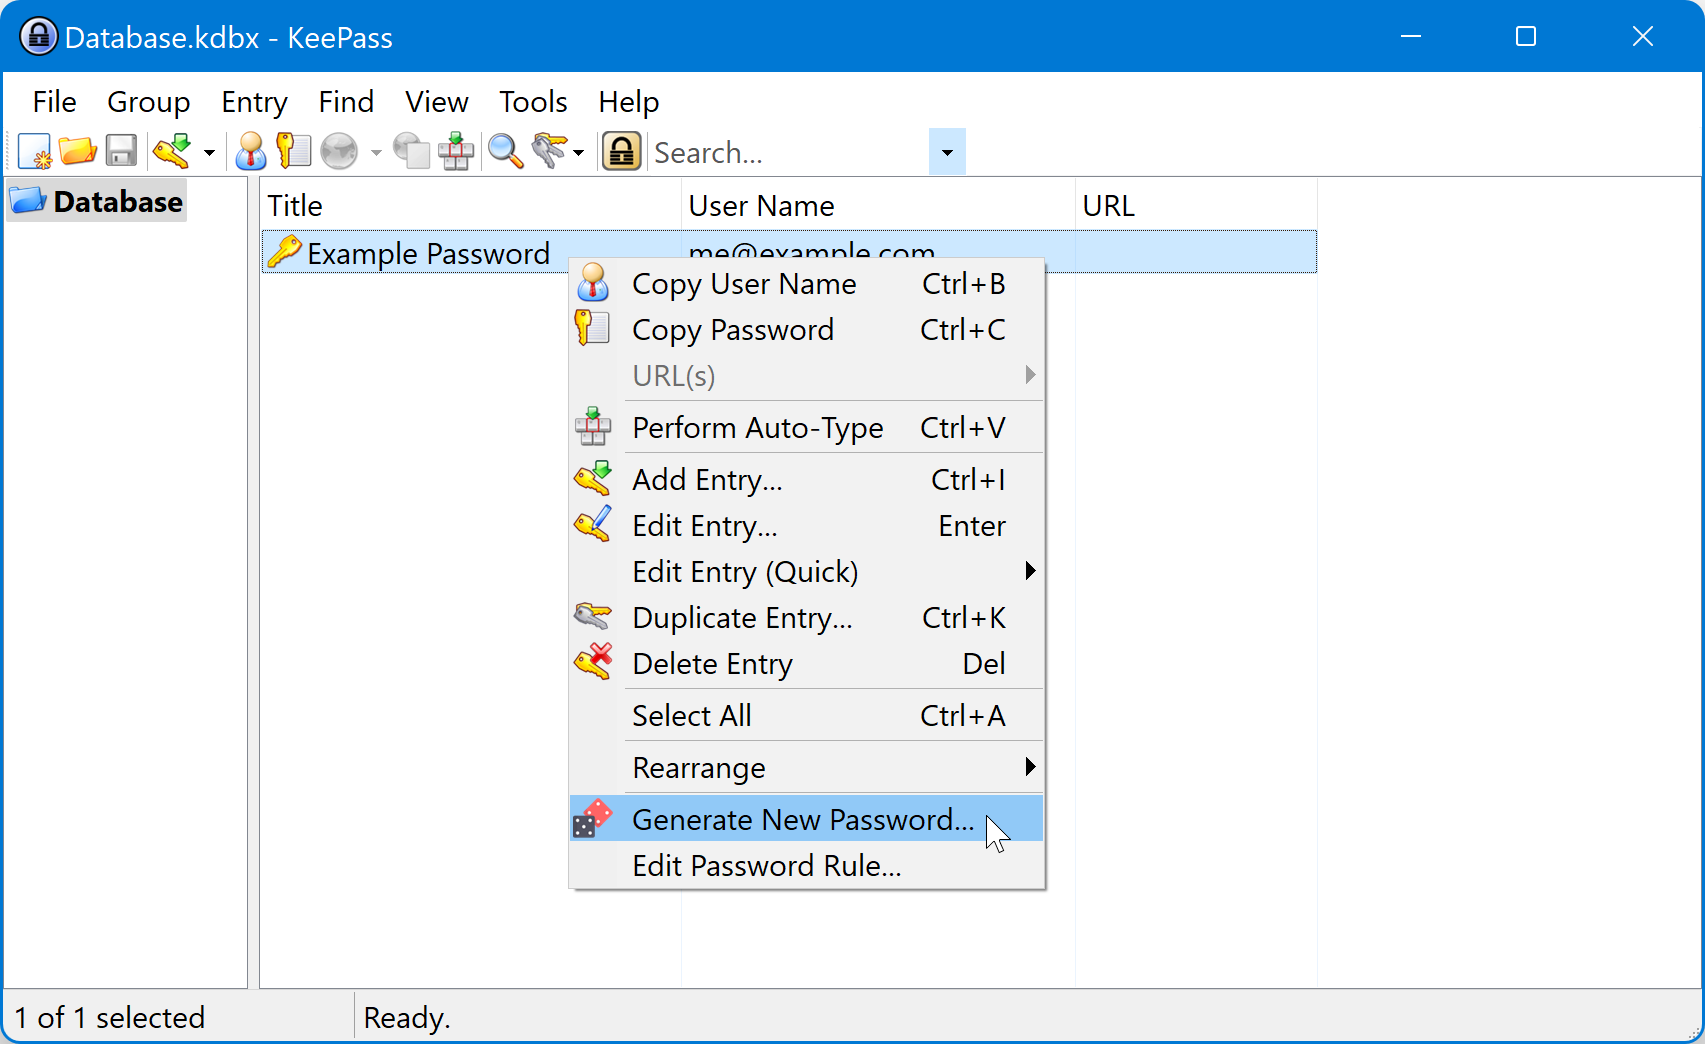
Task: Open the View menu
Action: (x=436, y=102)
